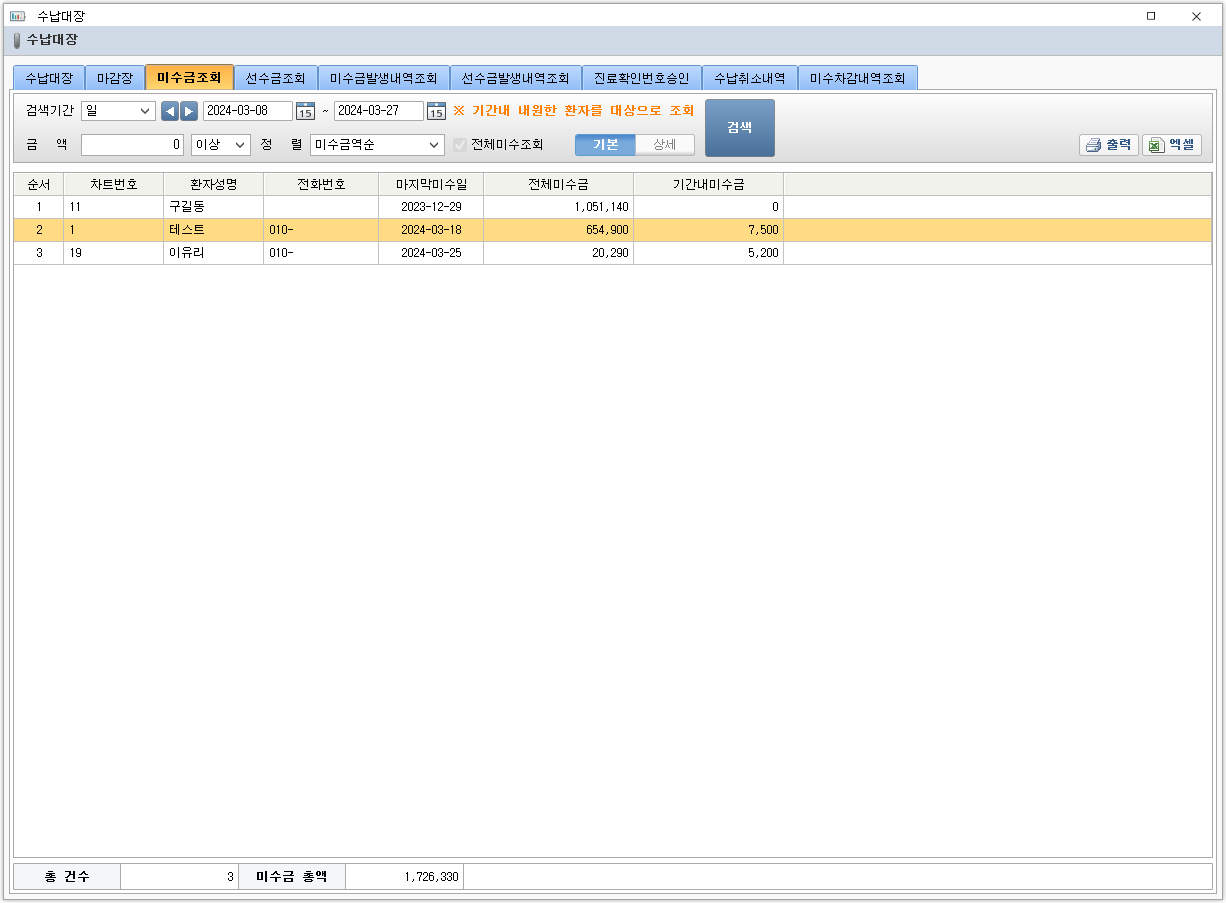Open the 이상 amount condition dropdown

[220, 145]
